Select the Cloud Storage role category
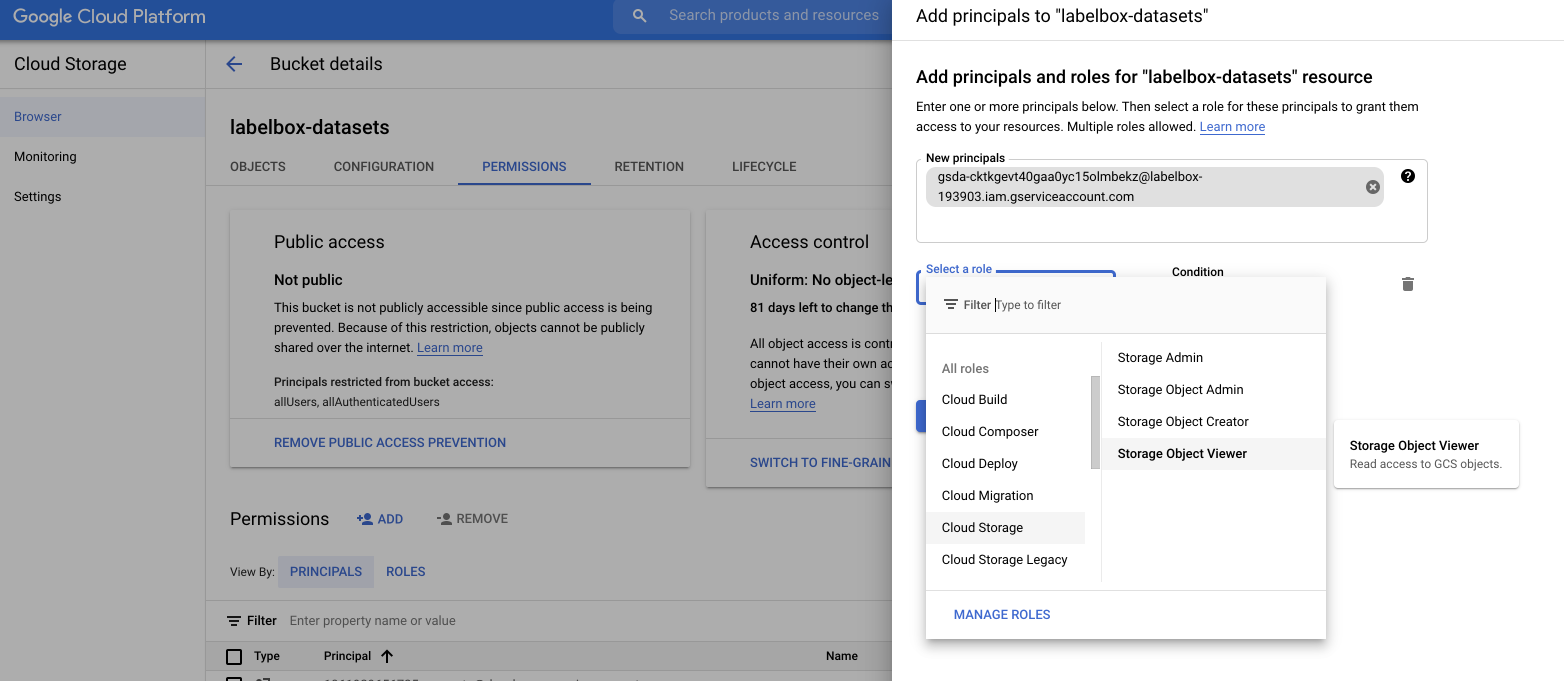The image size is (1564, 681). [1005, 528]
